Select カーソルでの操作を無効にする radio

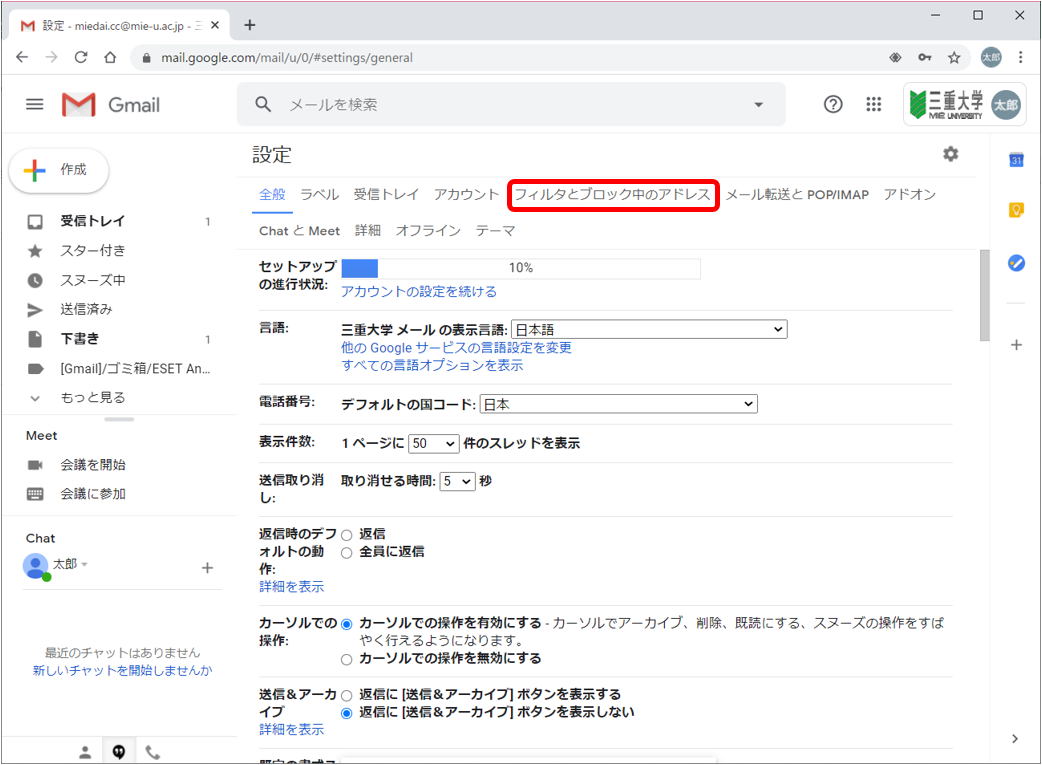[346, 660]
